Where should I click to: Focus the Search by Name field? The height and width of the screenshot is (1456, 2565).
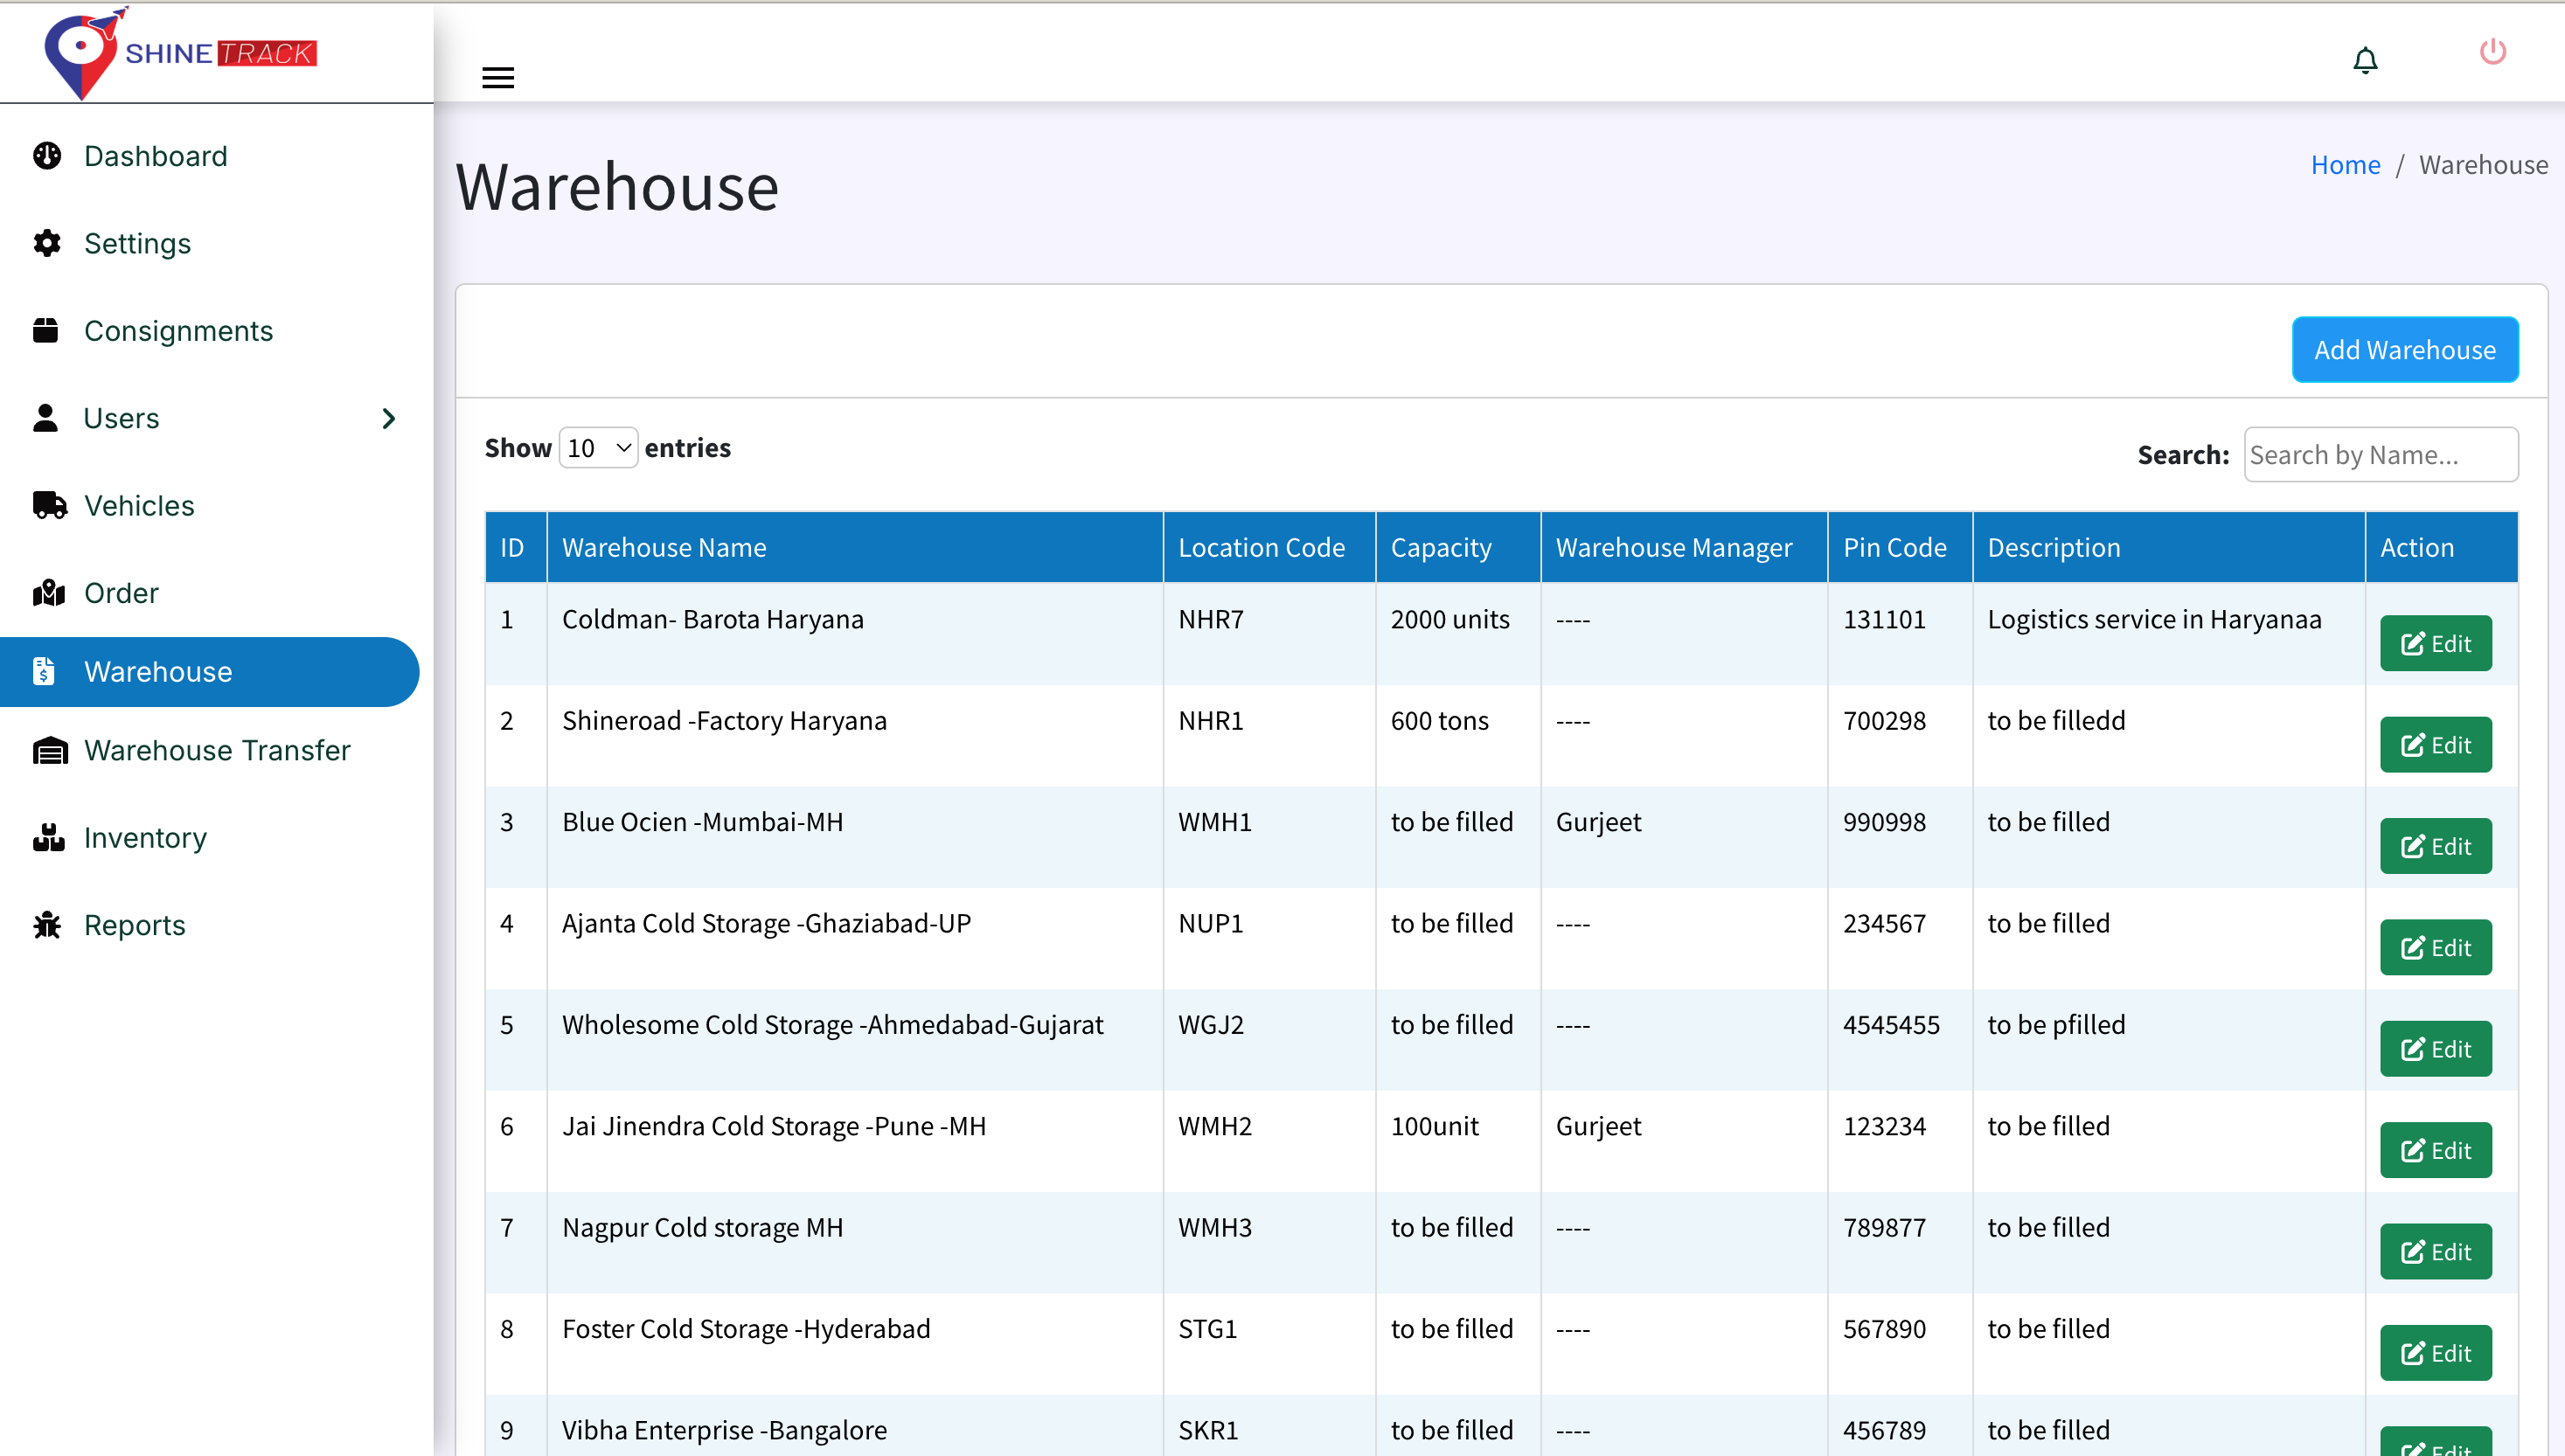pos(2380,454)
